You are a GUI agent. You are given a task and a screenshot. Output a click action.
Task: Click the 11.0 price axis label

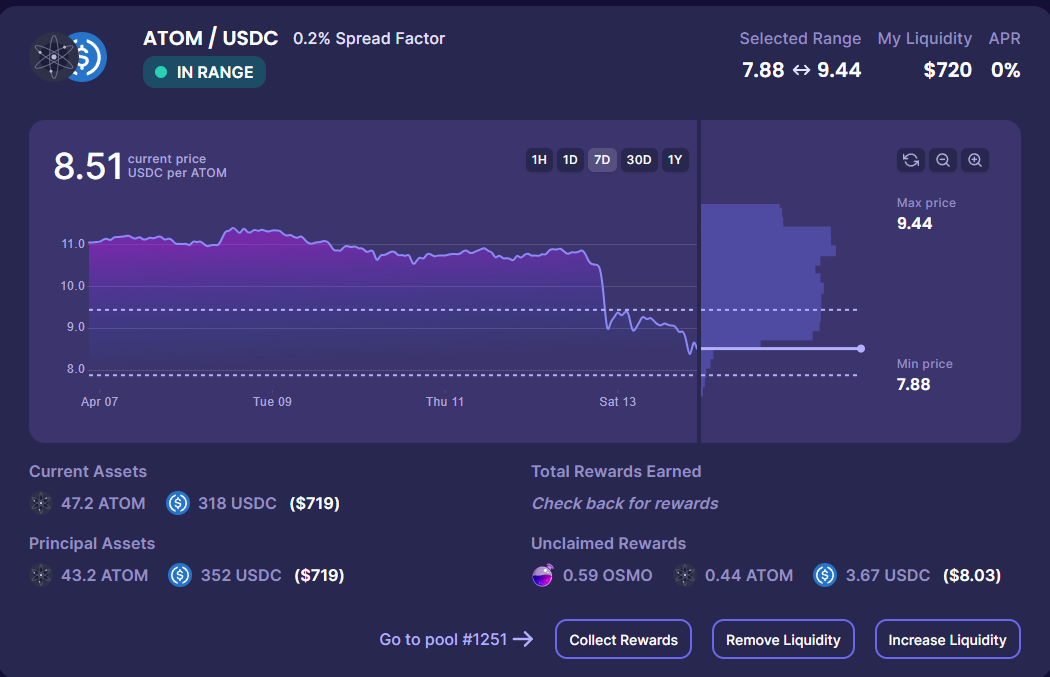[73, 244]
